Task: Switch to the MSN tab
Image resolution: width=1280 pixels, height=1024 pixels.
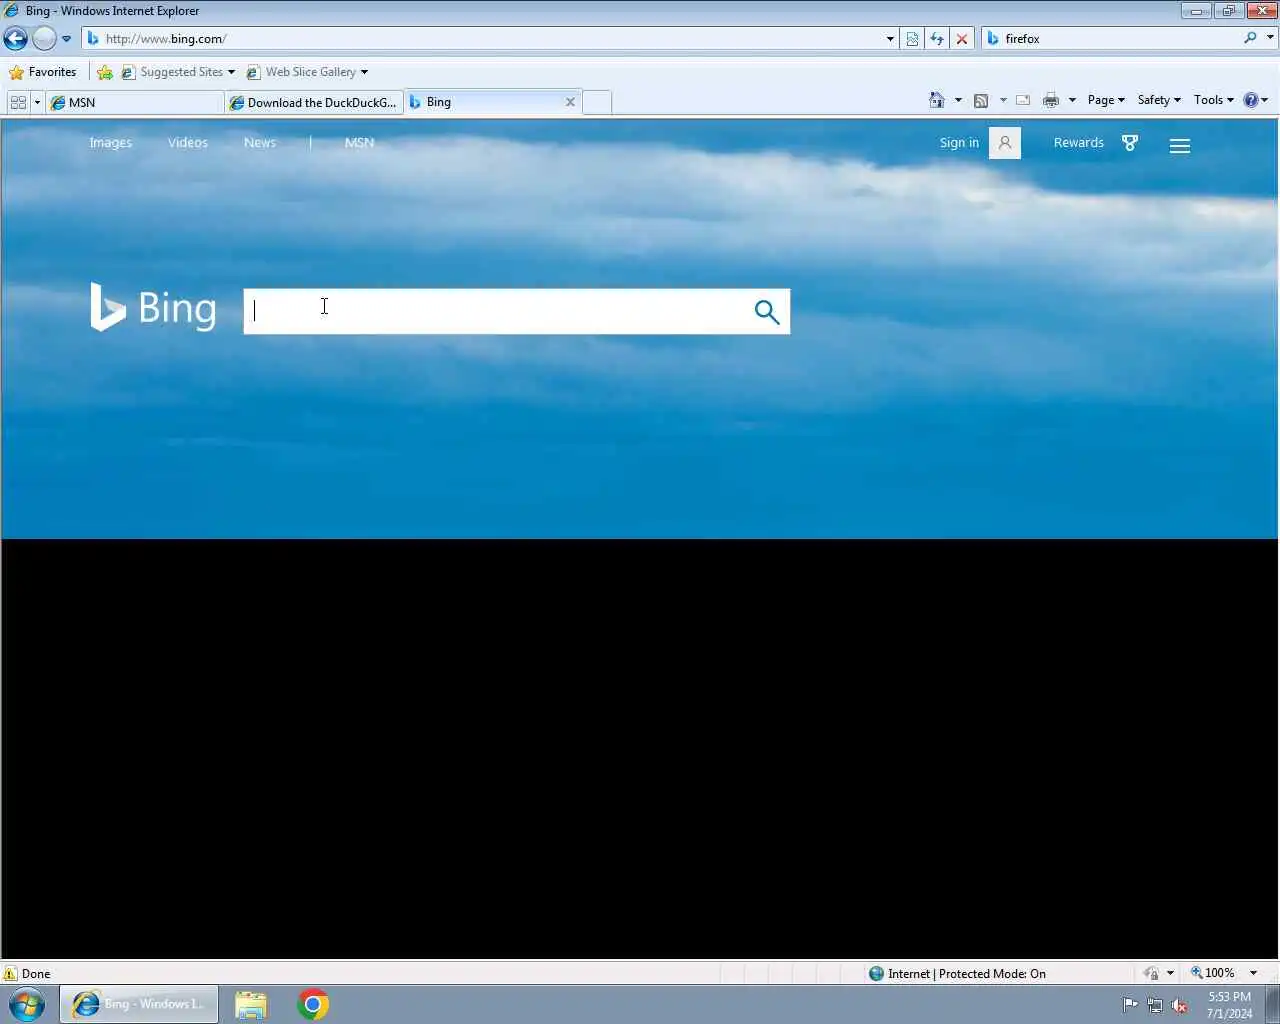Action: coord(135,102)
